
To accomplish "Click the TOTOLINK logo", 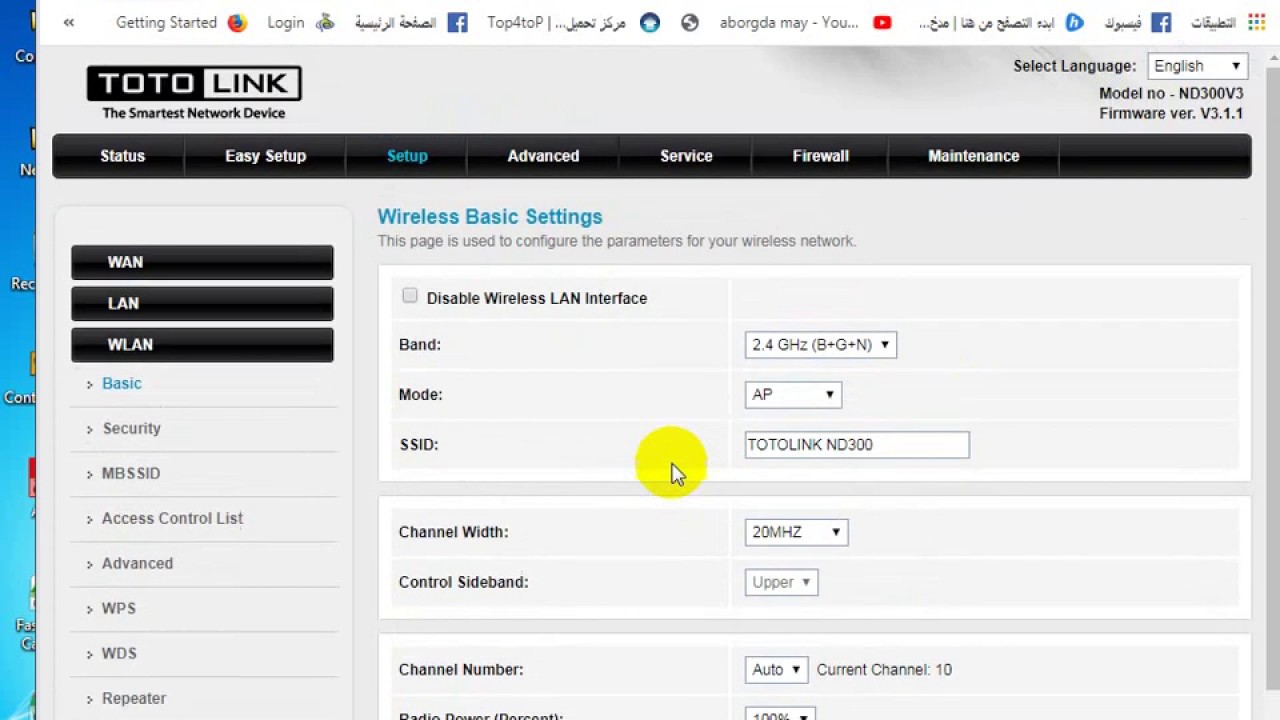I will [194, 93].
